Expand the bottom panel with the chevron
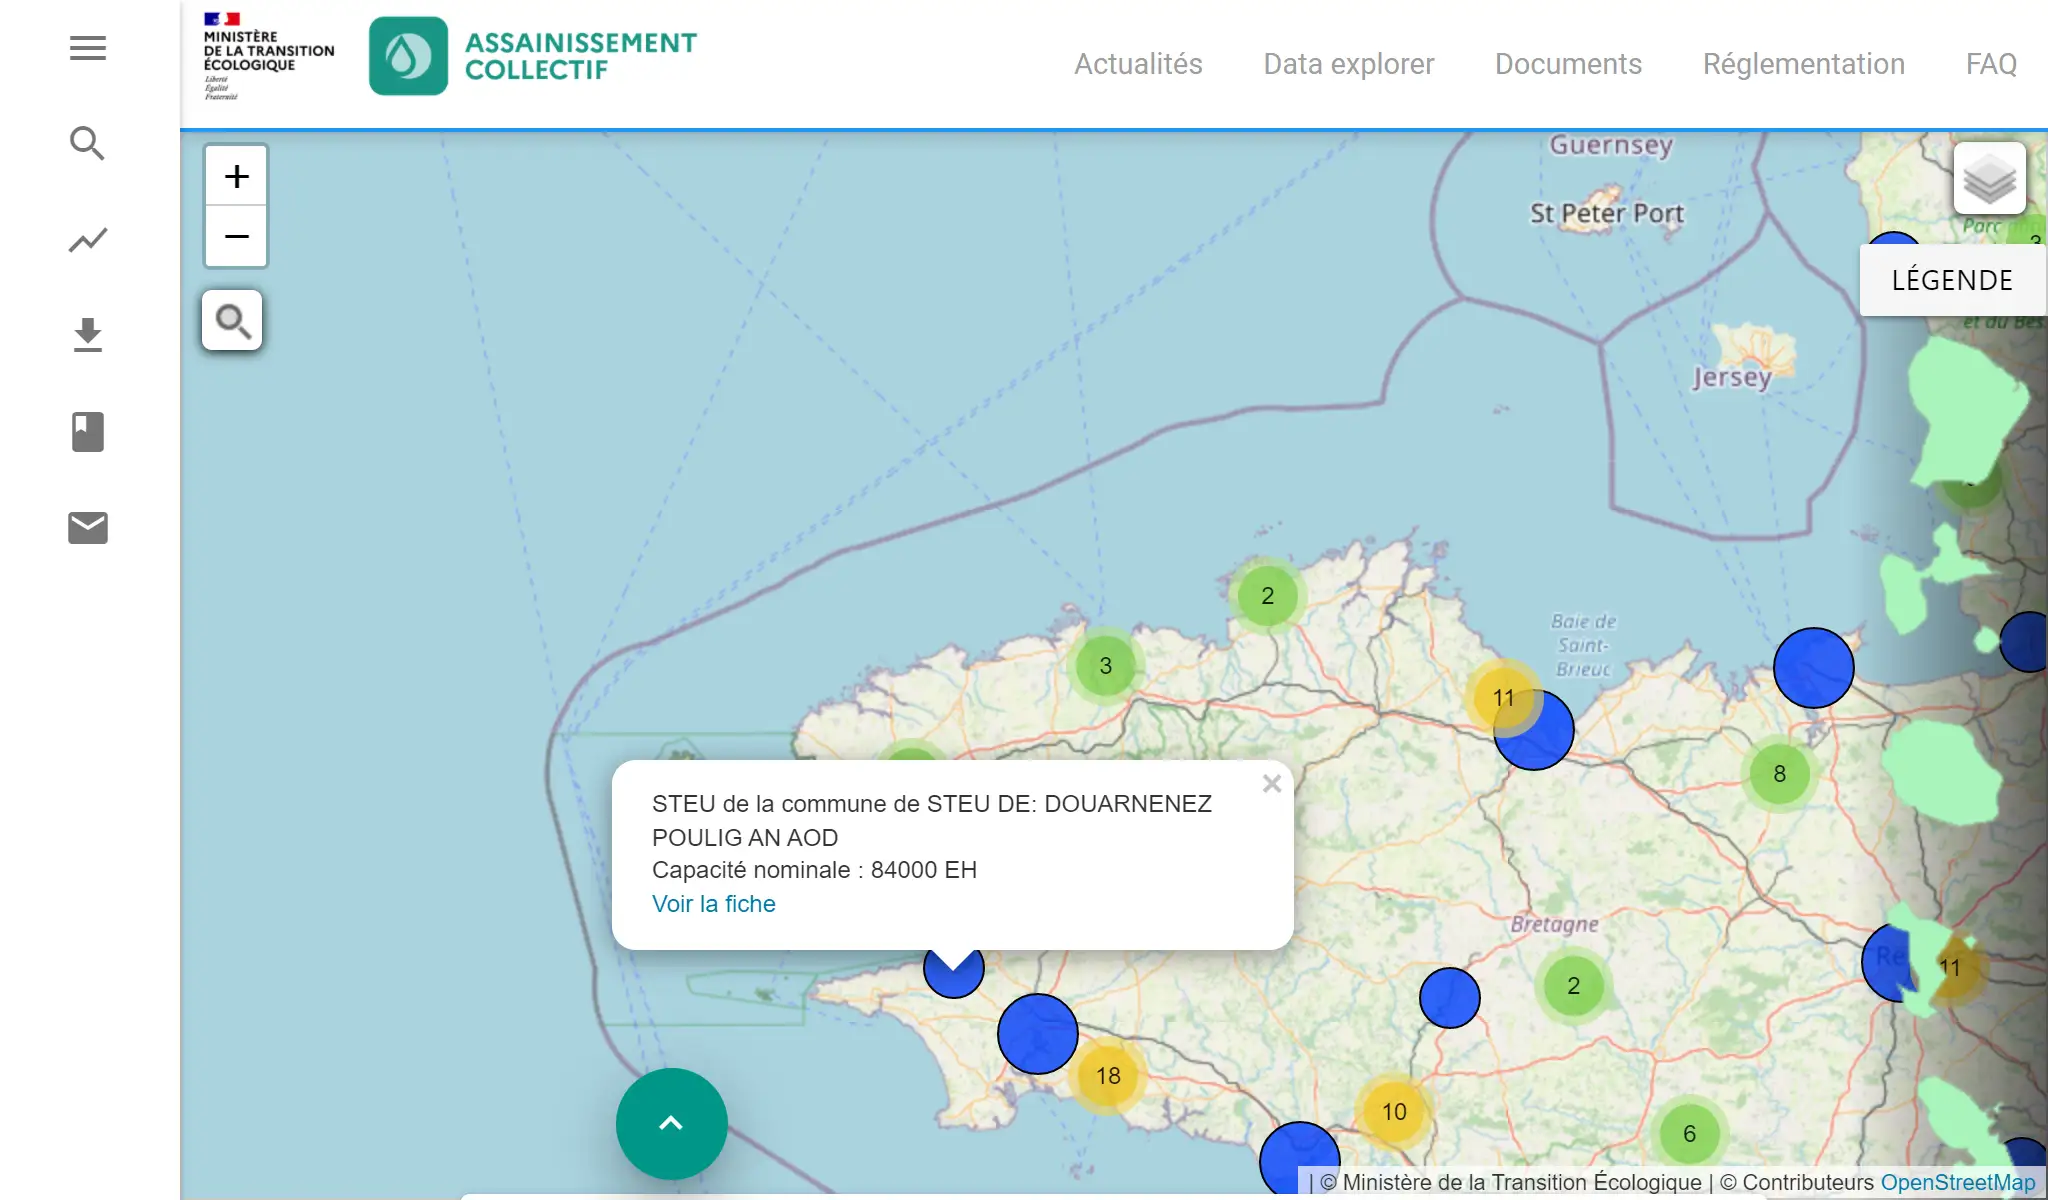 pyautogui.click(x=672, y=1123)
